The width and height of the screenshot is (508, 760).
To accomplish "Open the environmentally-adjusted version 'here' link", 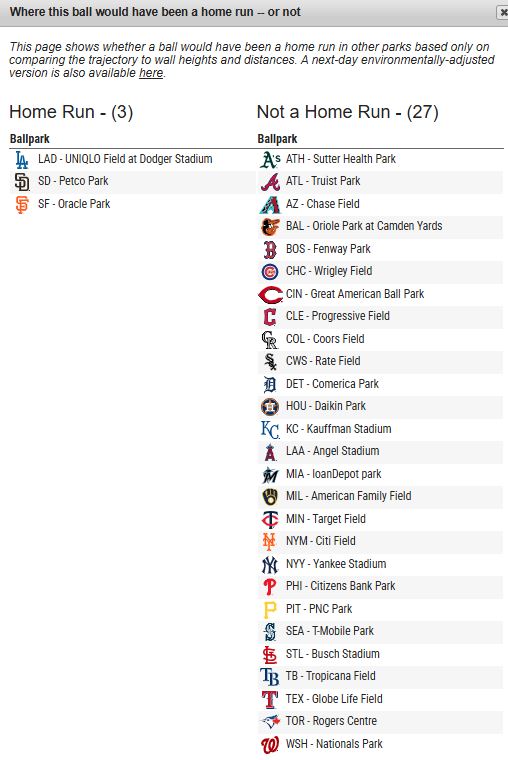I will pos(151,73).
